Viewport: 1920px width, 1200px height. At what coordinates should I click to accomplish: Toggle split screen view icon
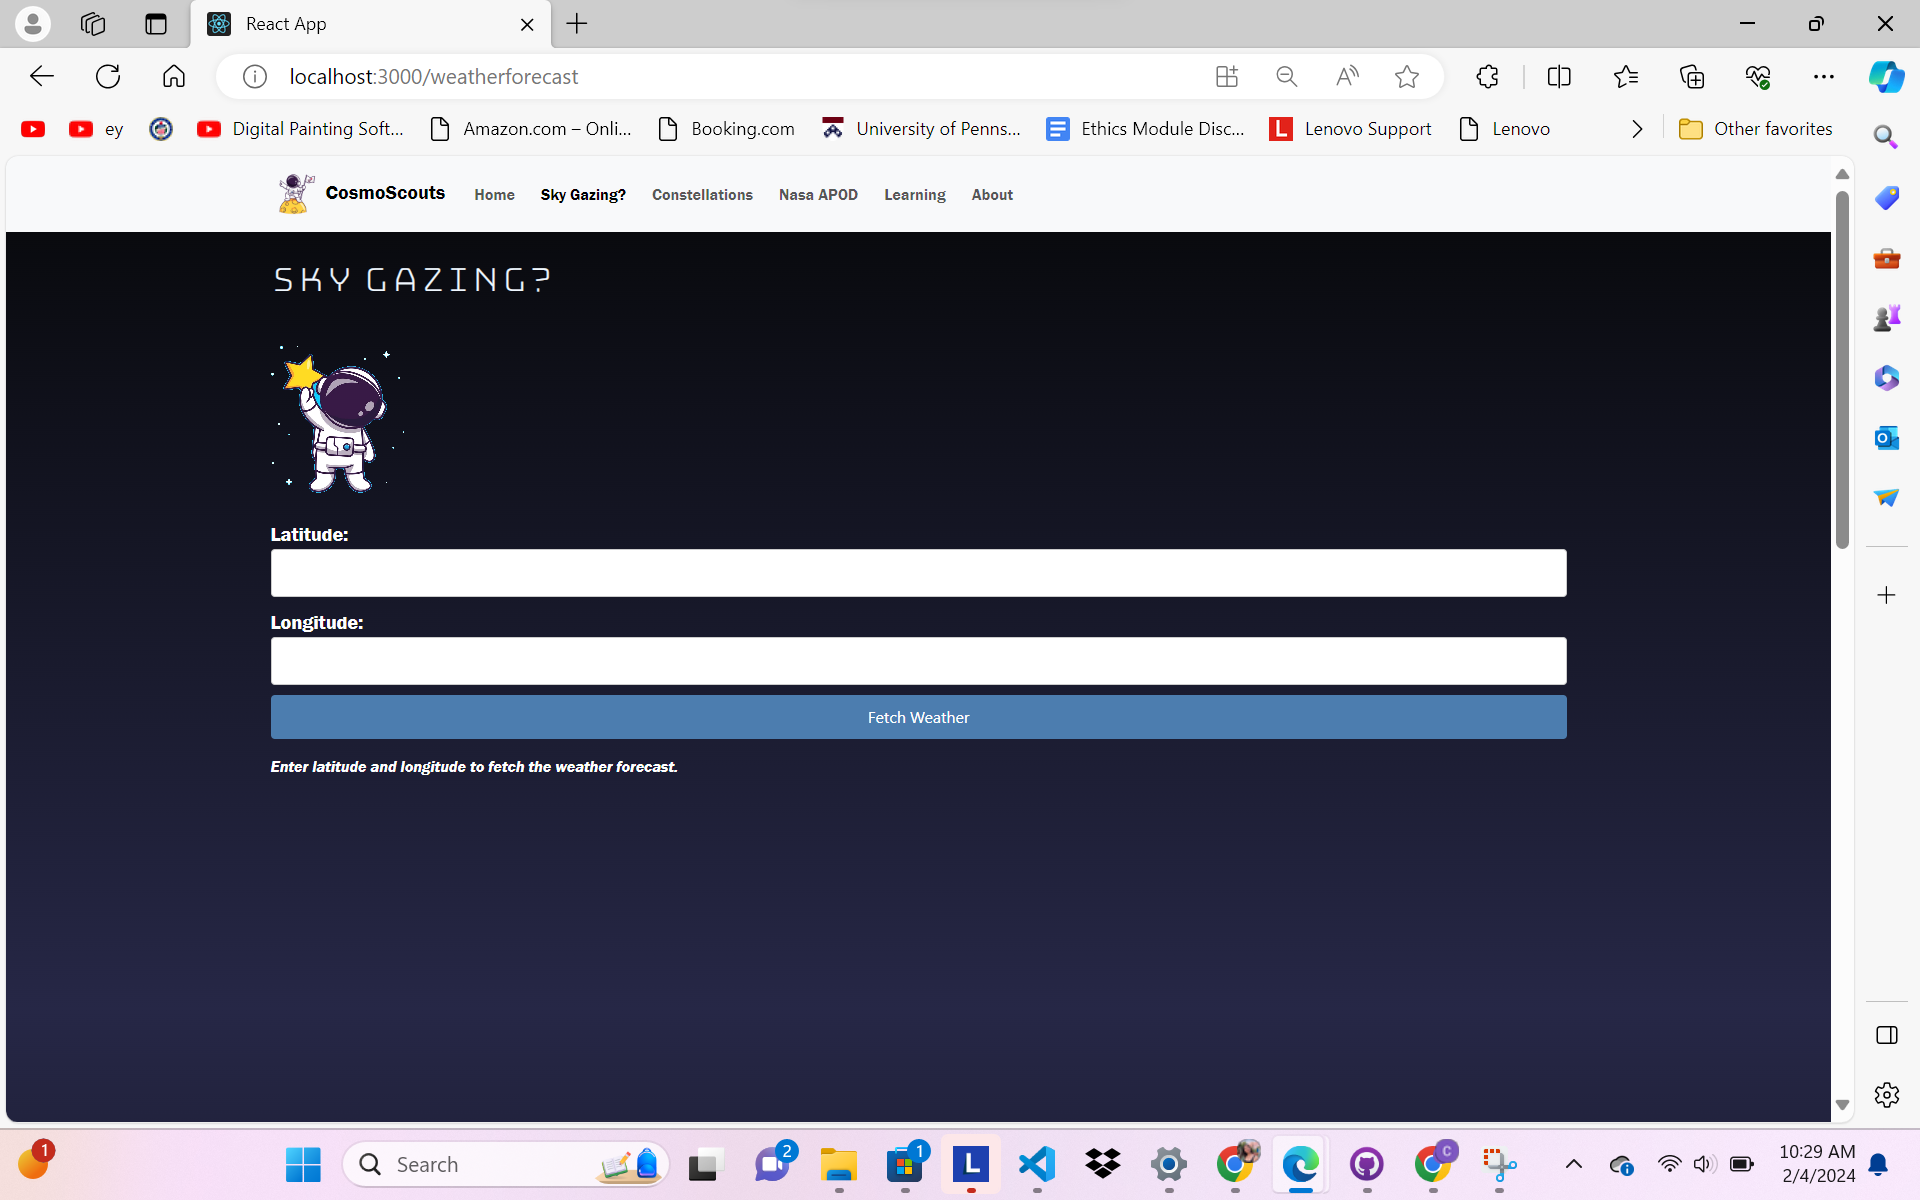click(x=1558, y=76)
